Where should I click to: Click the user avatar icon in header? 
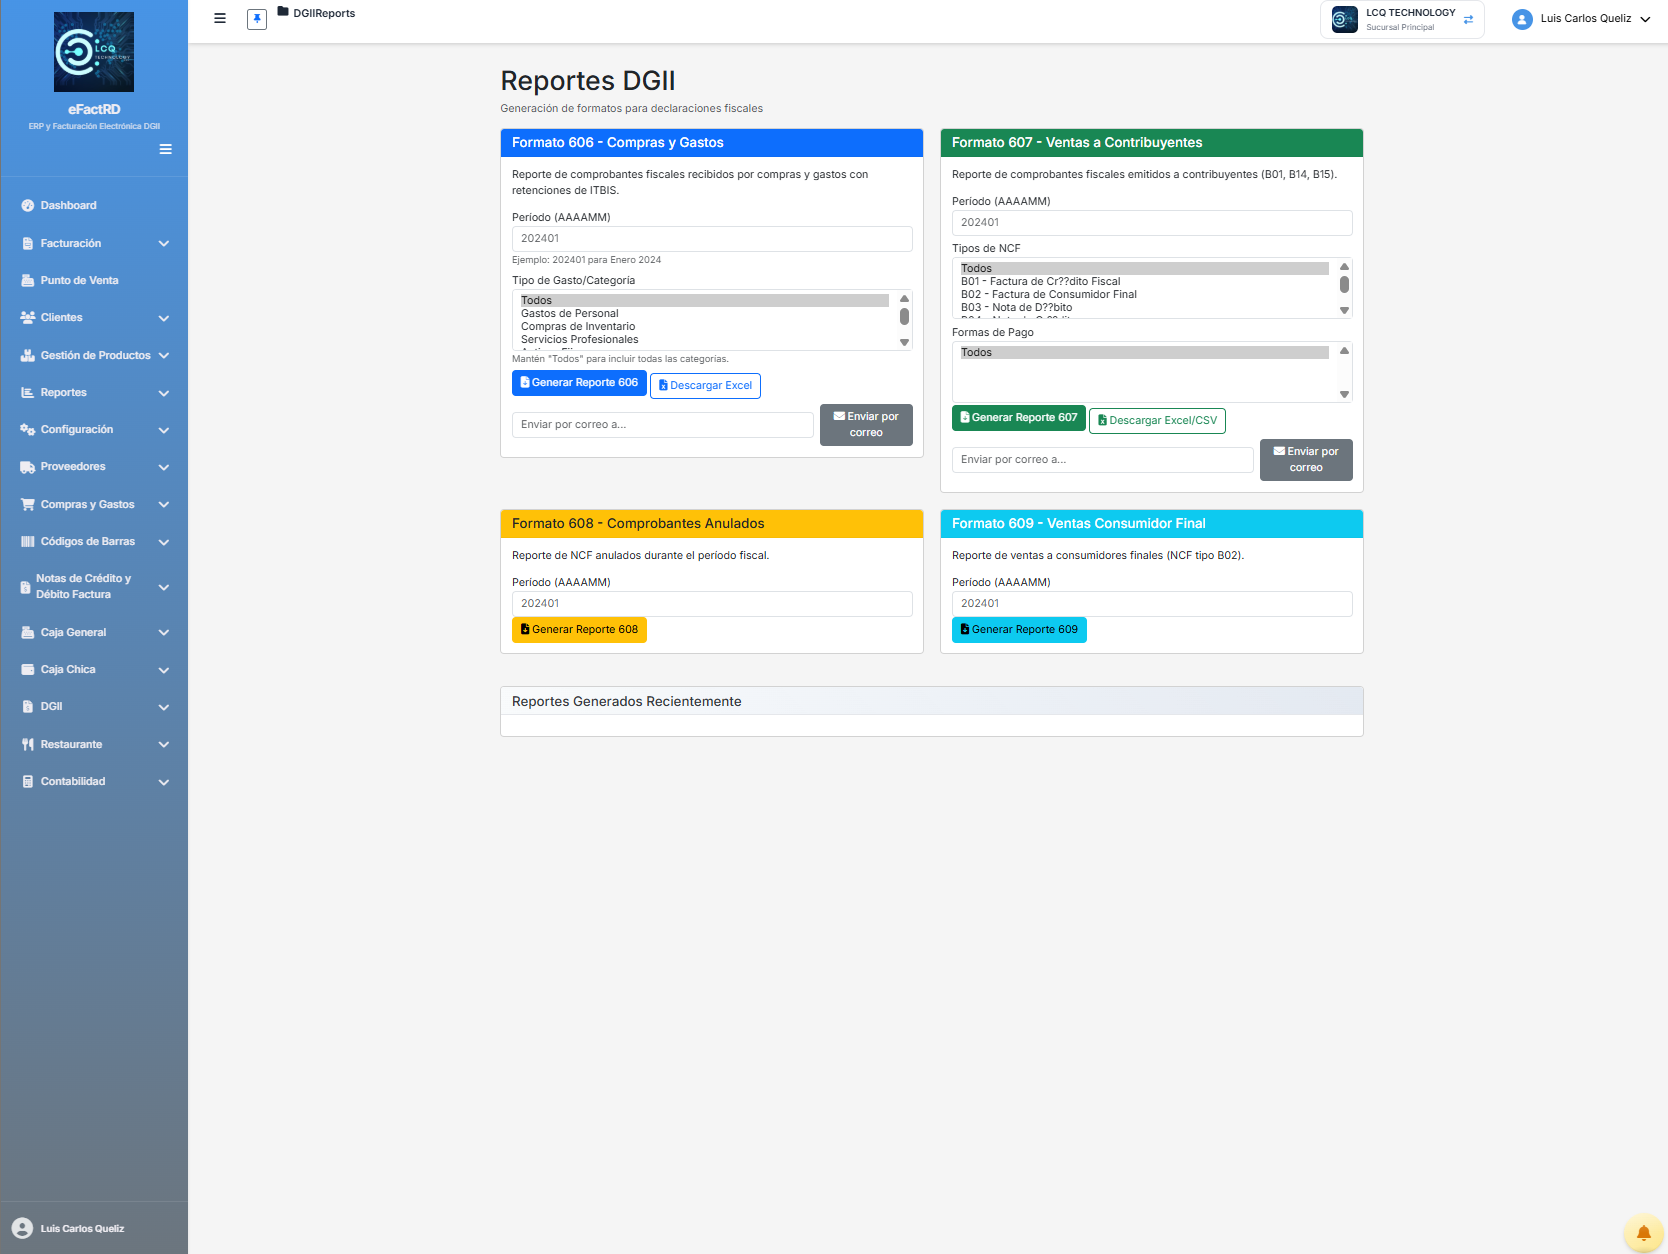1522,19
